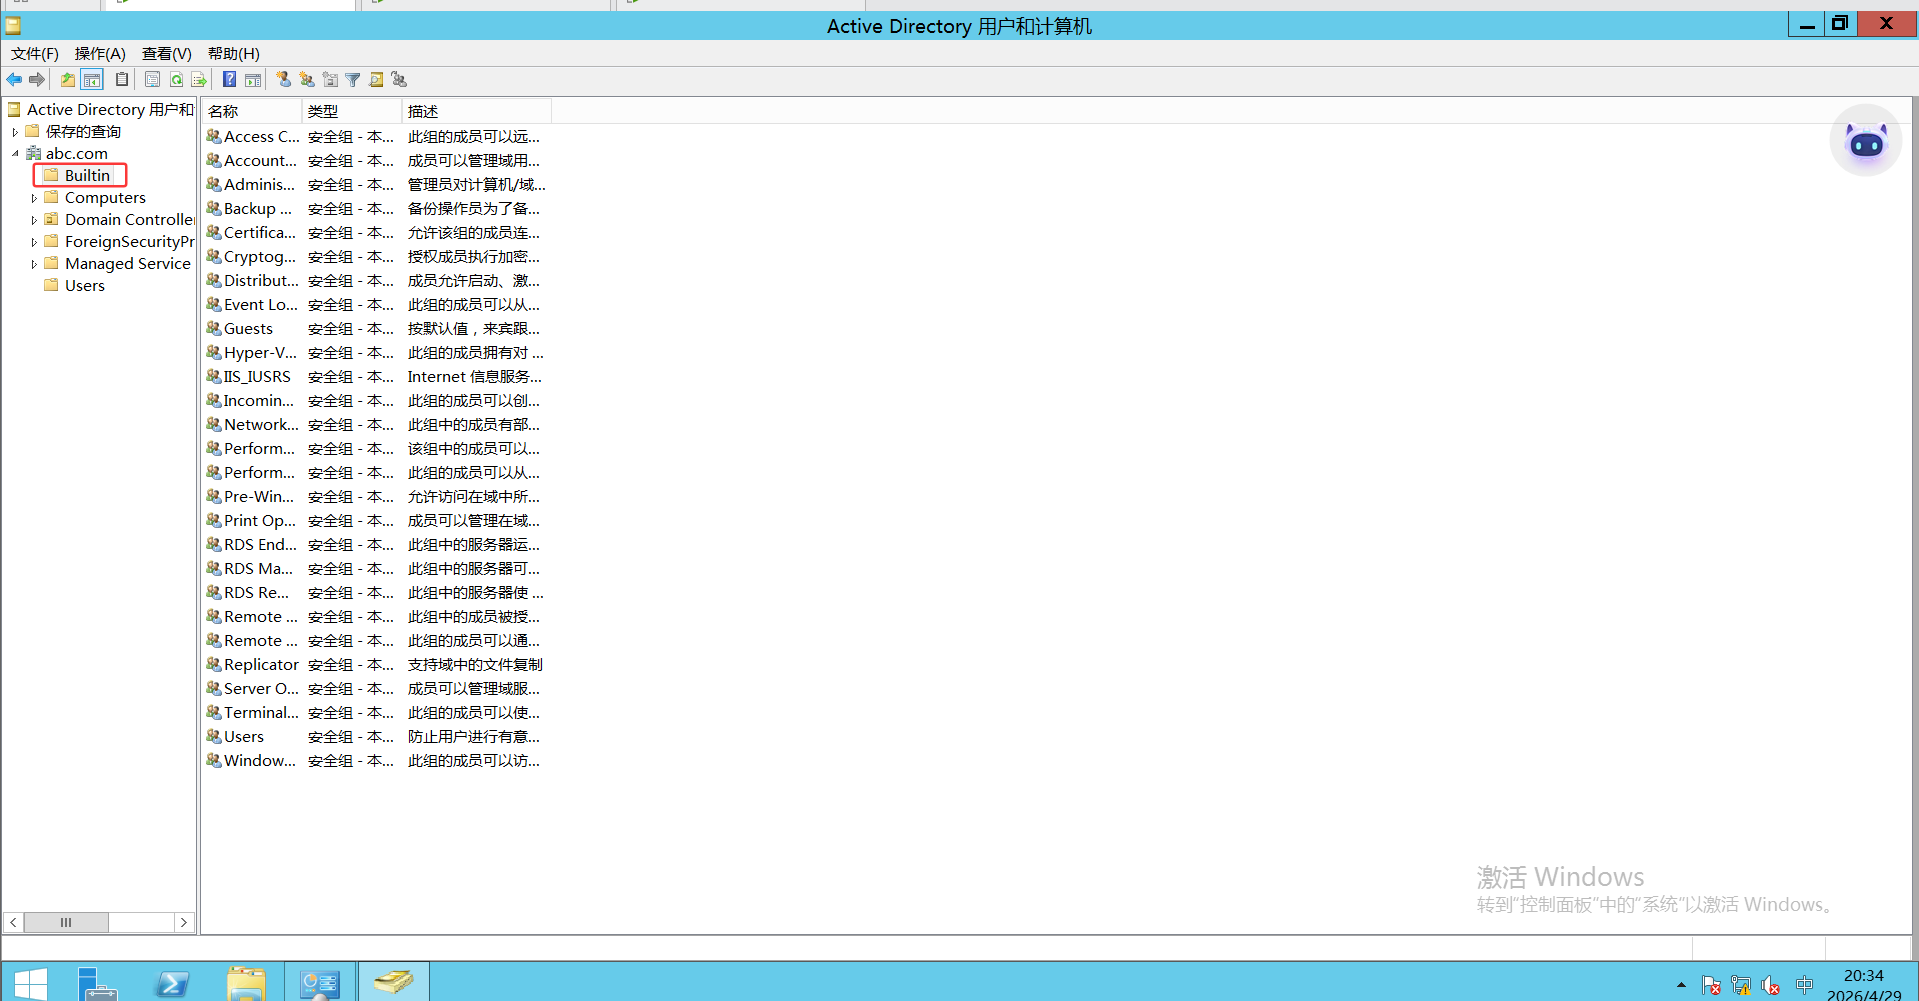Image resolution: width=1919 pixels, height=1001 pixels.
Task: Expand the ForeignSecurityPrincipals node
Action: coord(34,242)
